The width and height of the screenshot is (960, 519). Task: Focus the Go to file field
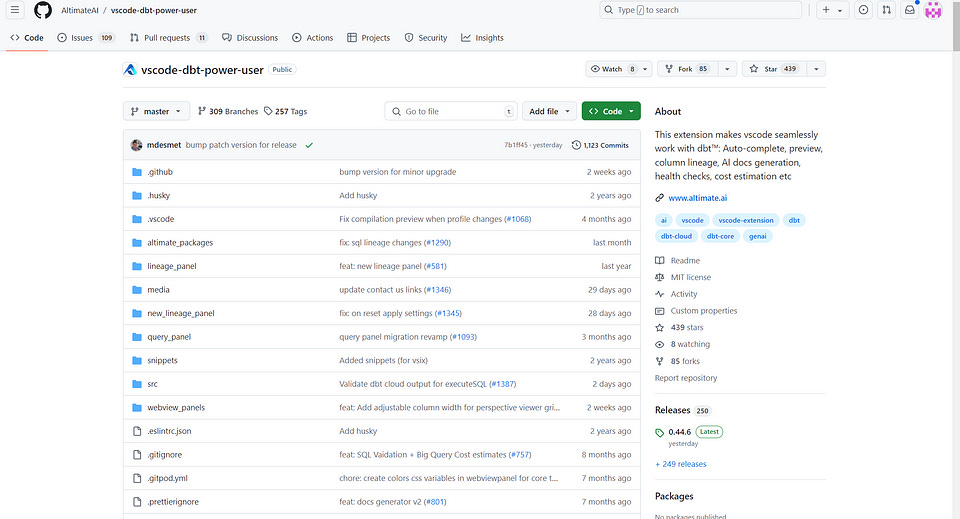click(451, 111)
